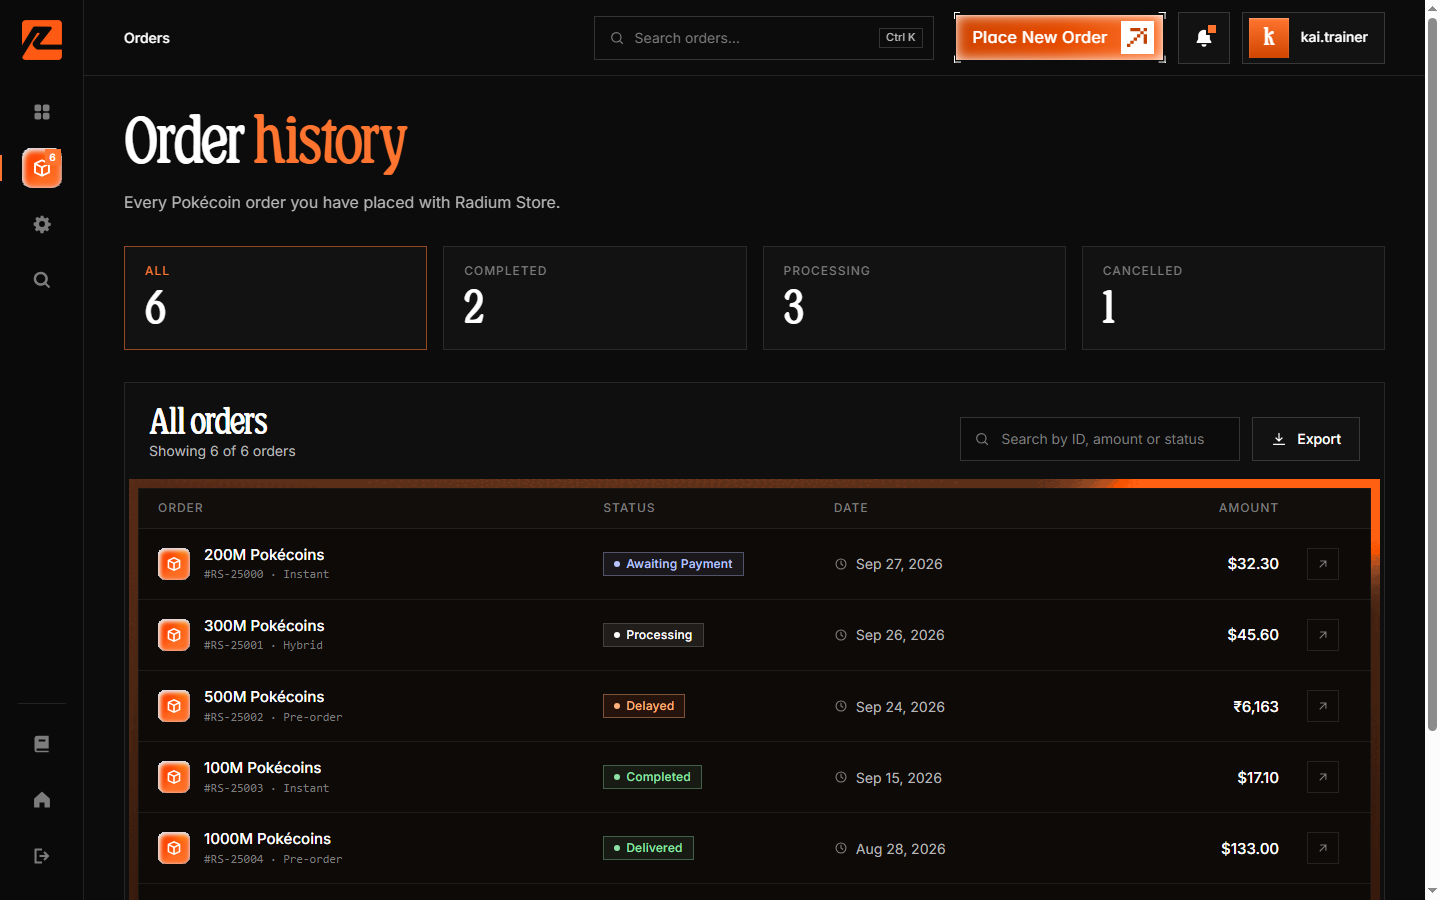Click the arrow icon on Place New Order
1440x900 pixels.
click(x=1137, y=38)
